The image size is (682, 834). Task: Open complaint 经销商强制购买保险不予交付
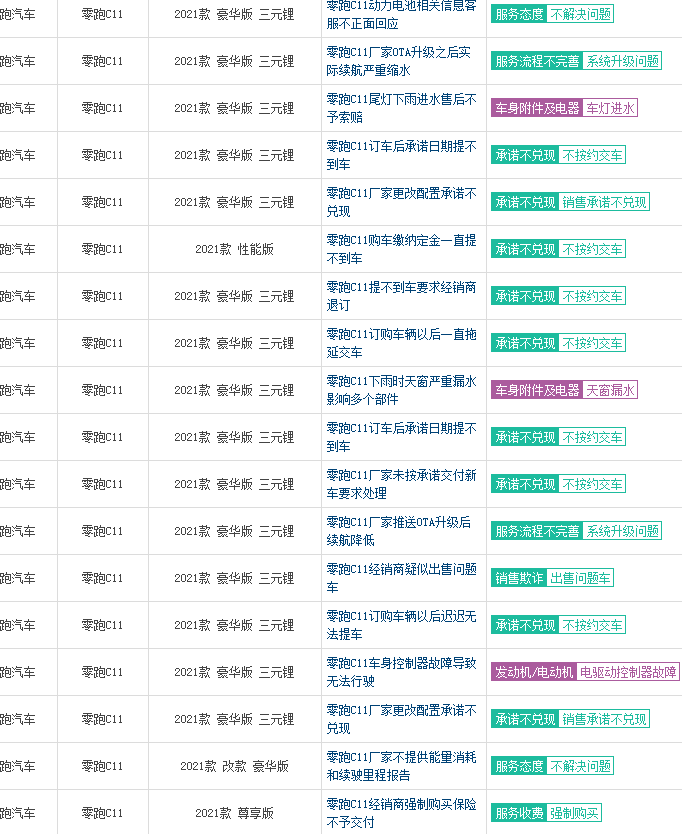pyautogui.click(x=401, y=813)
